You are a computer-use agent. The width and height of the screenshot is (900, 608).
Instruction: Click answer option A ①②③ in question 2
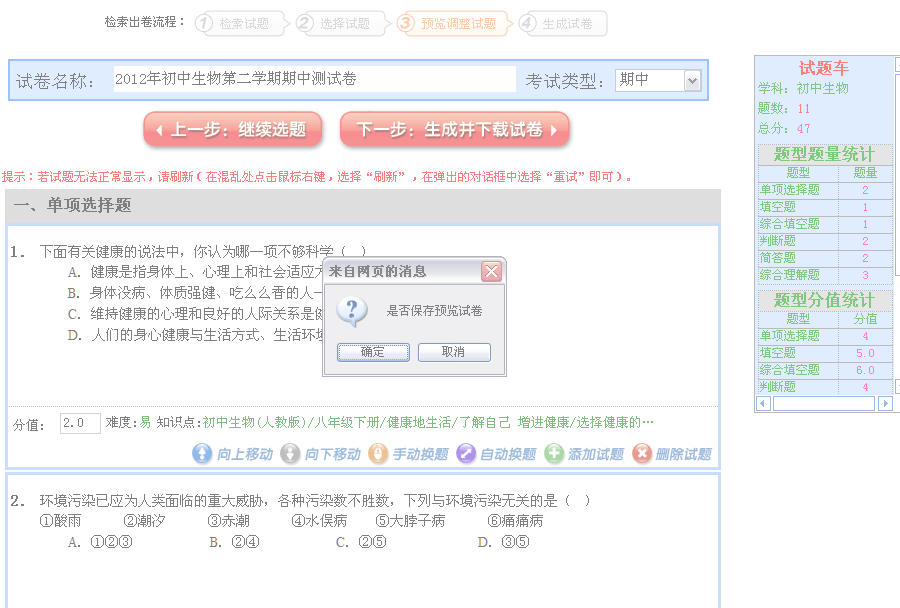tap(100, 542)
